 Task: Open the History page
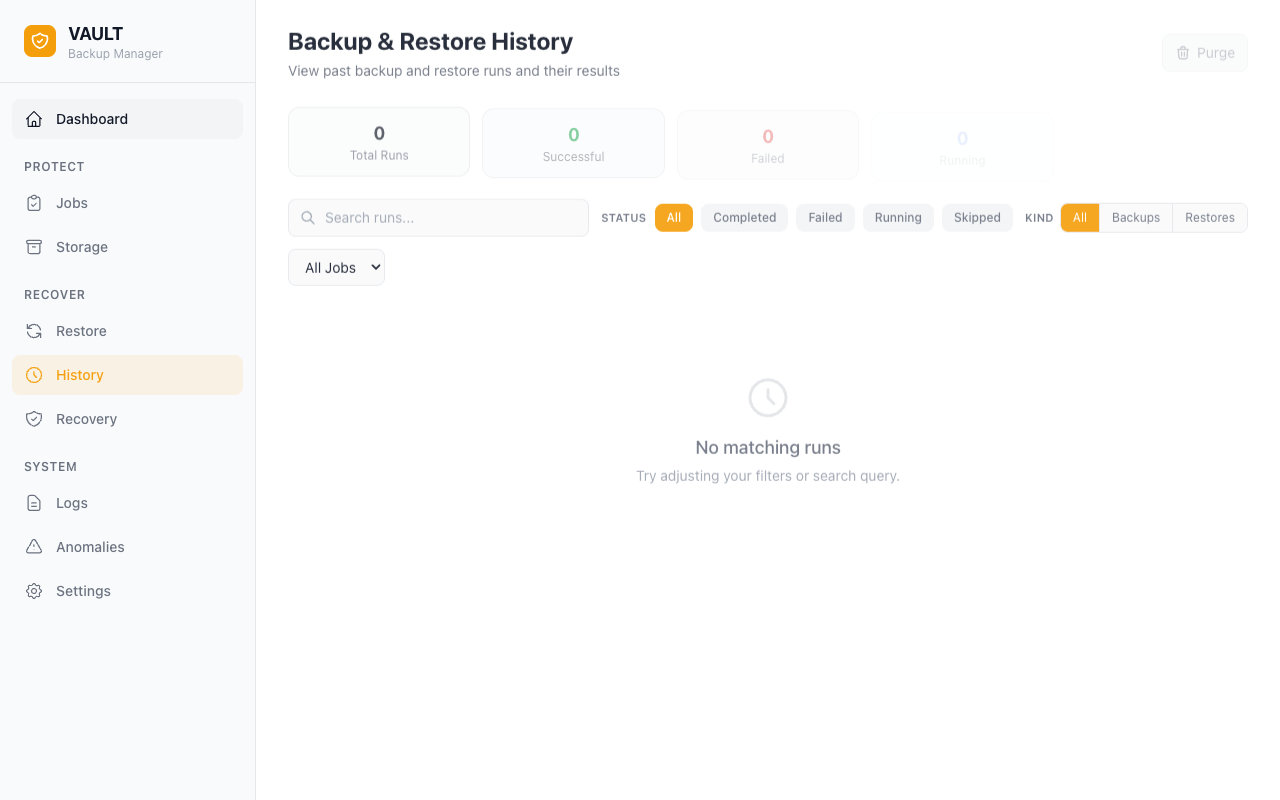point(127,375)
